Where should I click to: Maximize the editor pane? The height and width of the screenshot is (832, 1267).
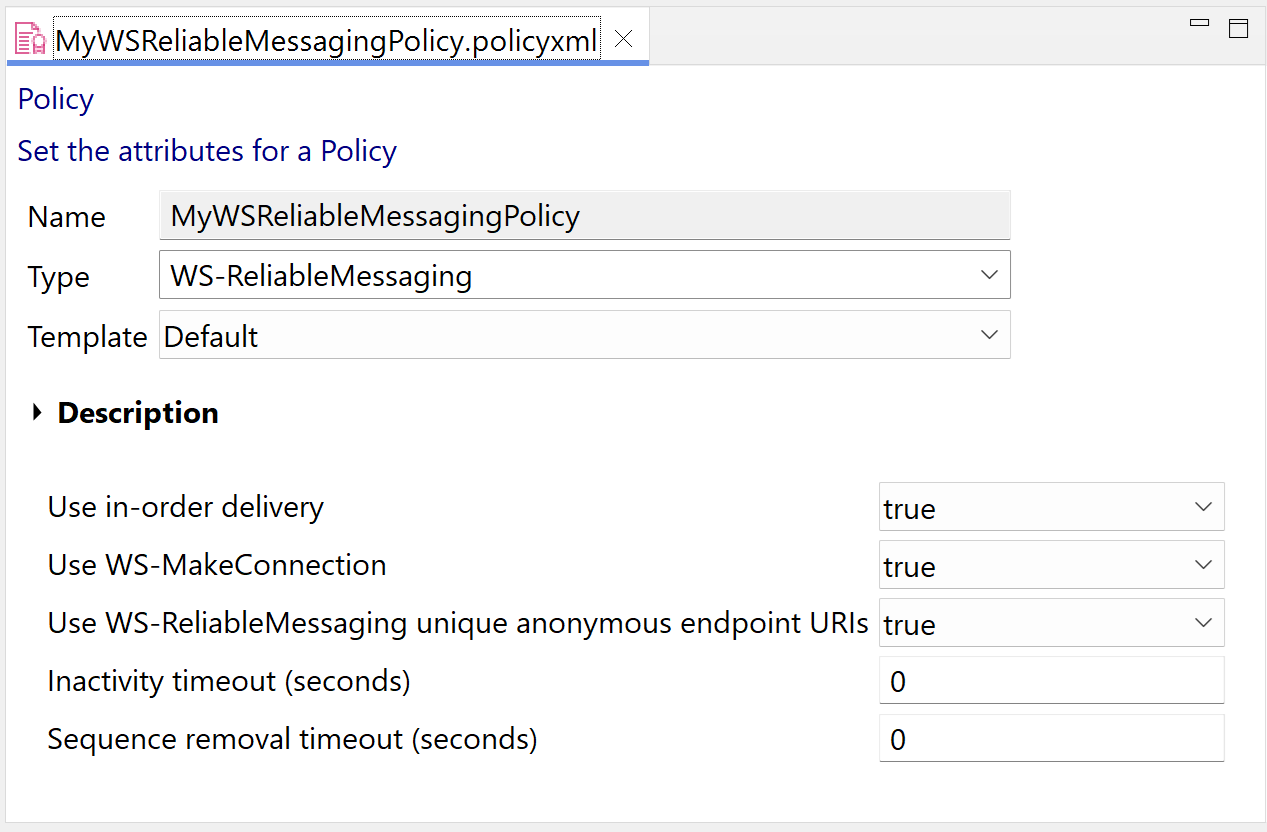1238,28
